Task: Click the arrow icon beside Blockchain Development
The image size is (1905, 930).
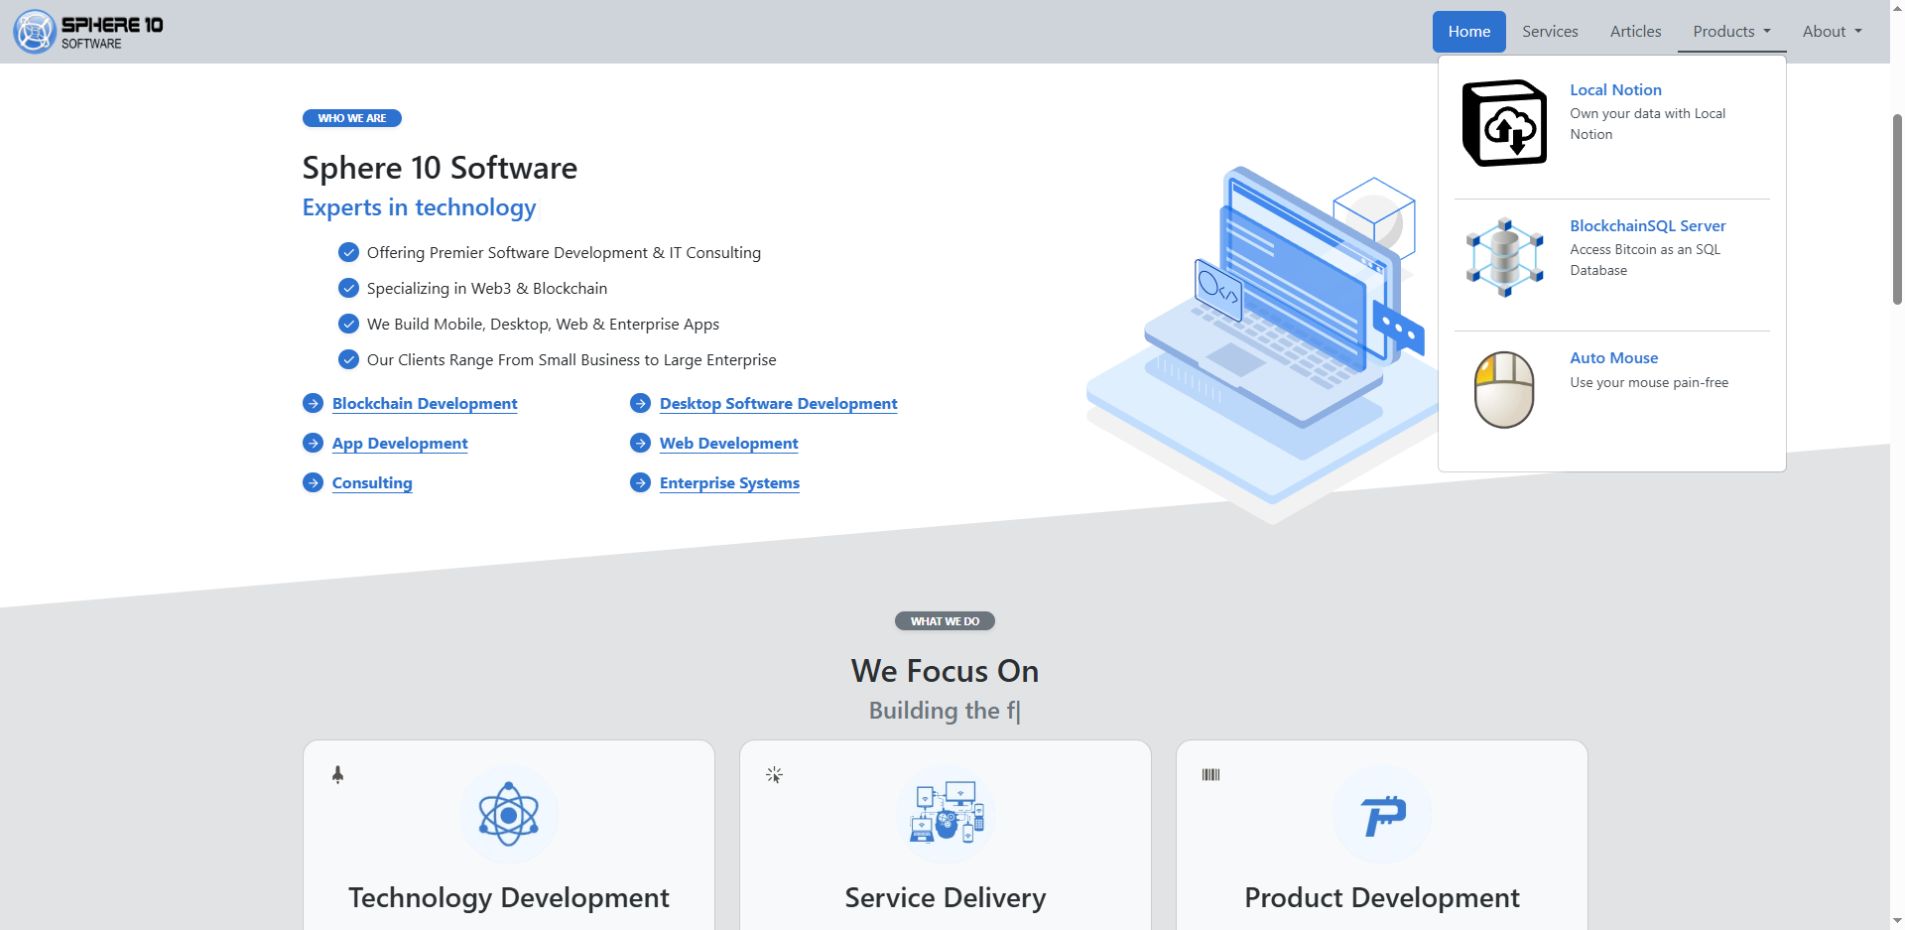Action: coord(313,403)
